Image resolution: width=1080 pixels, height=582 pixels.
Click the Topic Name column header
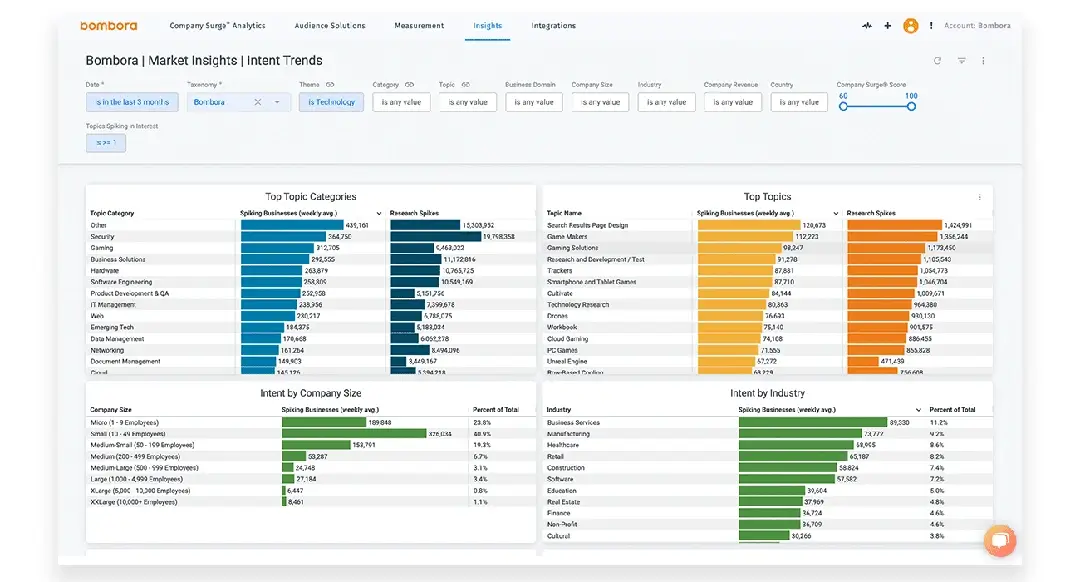coord(564,214)
